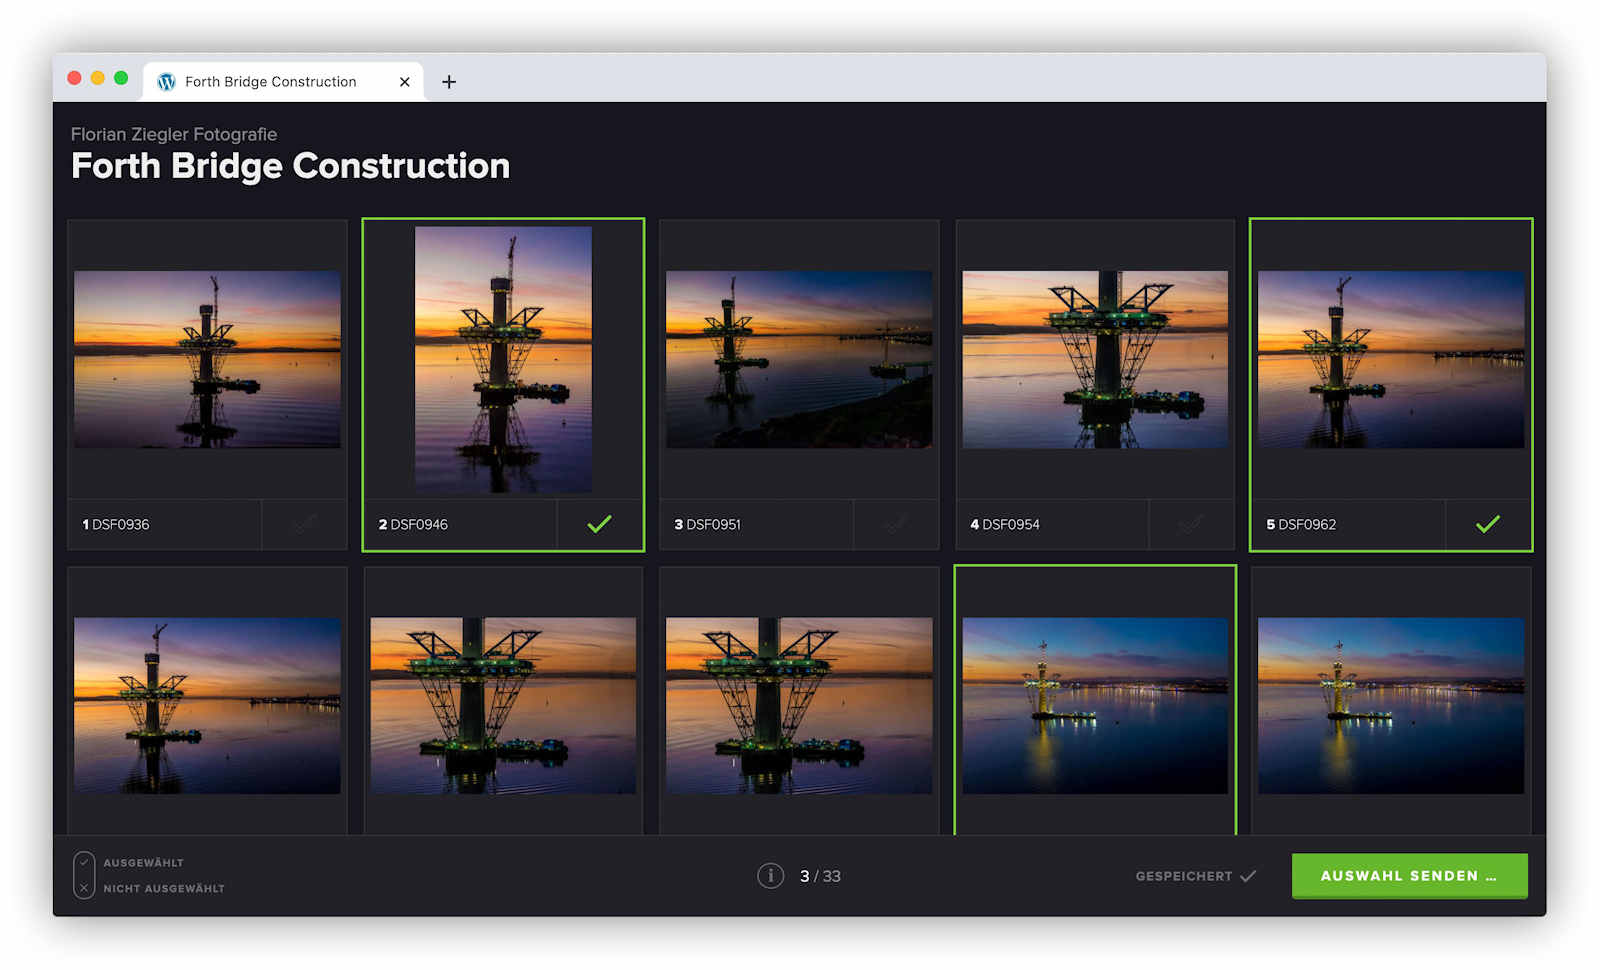Click the Gespeichert saved status indicator
Screen dimensions: 1600x970
1195,876
